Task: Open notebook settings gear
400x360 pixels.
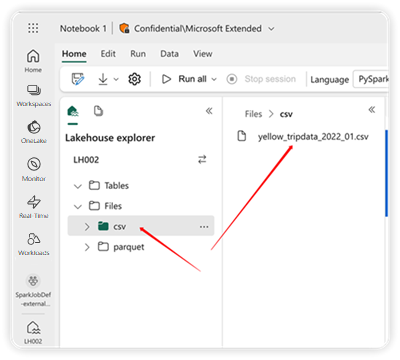Action: pos(134,79)
